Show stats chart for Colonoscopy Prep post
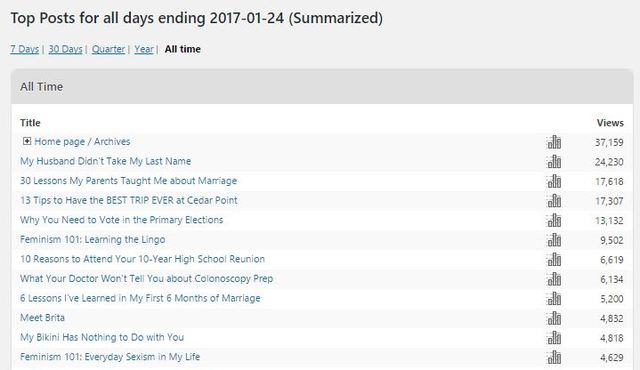 pyautogui.click(x=554, y=279)
